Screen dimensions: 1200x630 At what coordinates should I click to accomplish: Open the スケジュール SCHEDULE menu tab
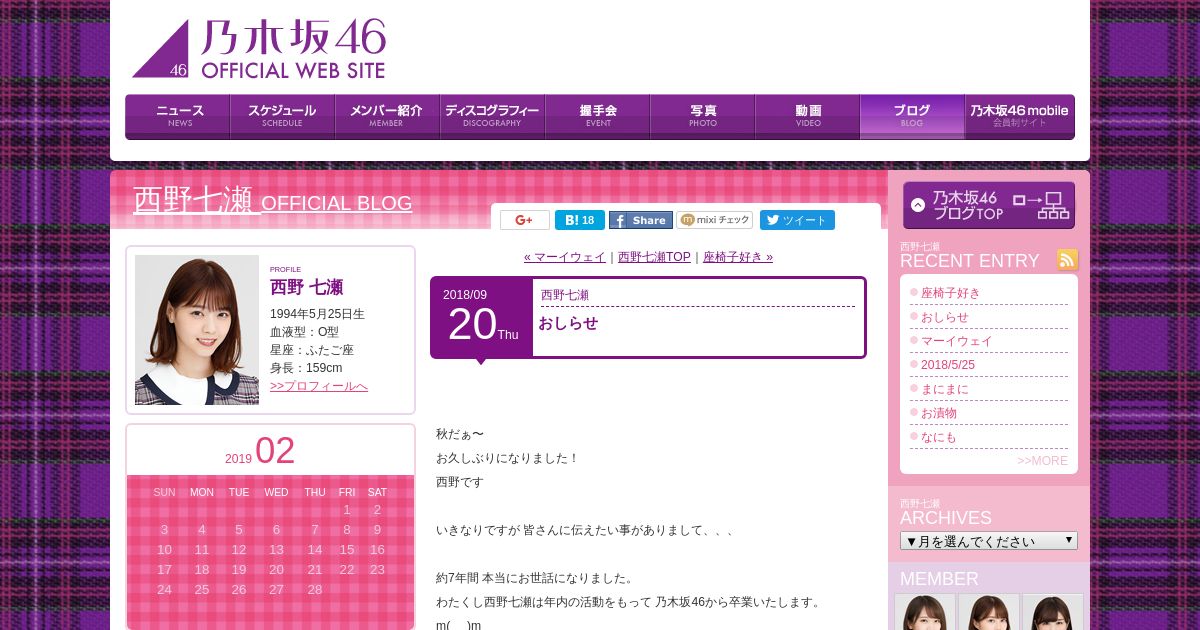click(x=282, y=117)
